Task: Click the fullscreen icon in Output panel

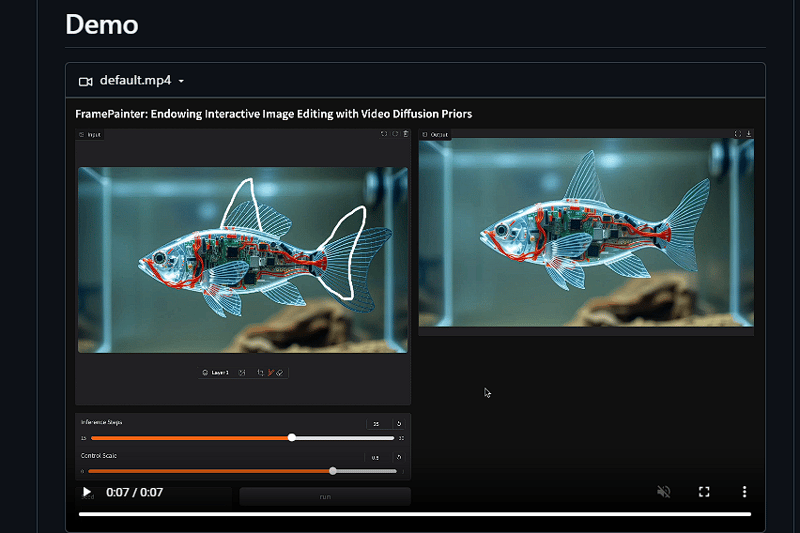Action: click(x=737, y=134)
